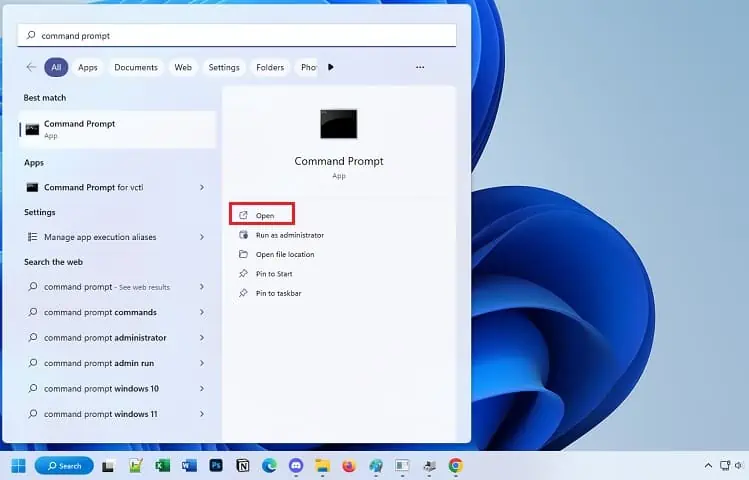
Task: Switch to the Web filter tab
Action: (183, 67)
